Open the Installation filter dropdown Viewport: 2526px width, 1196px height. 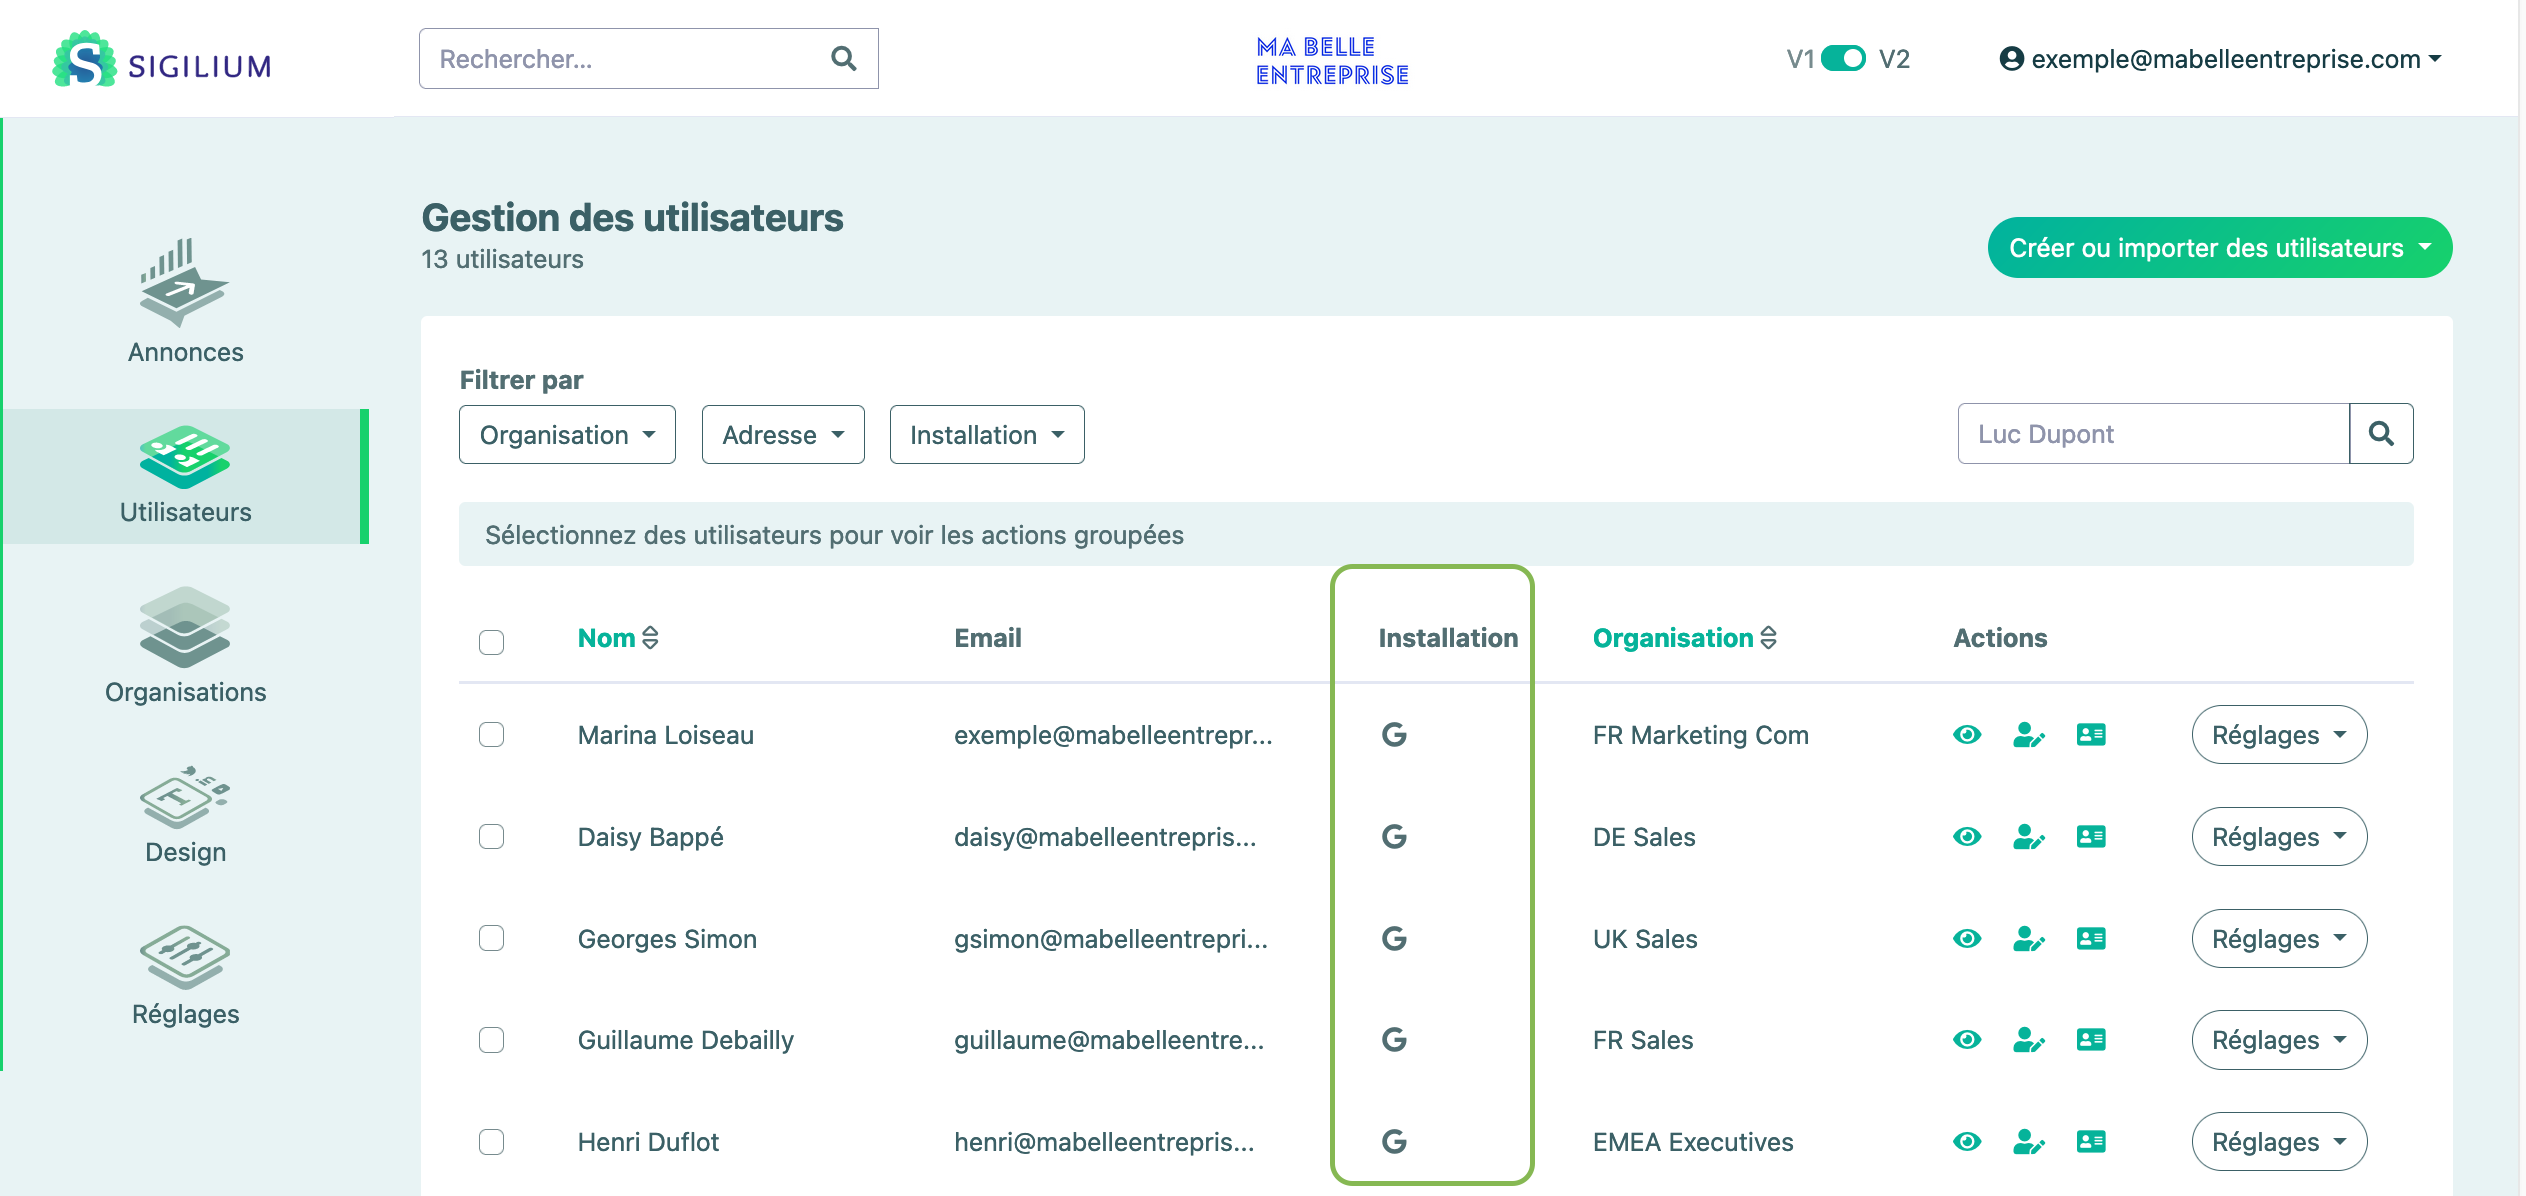pyautogui.click(x=986, y=435)
